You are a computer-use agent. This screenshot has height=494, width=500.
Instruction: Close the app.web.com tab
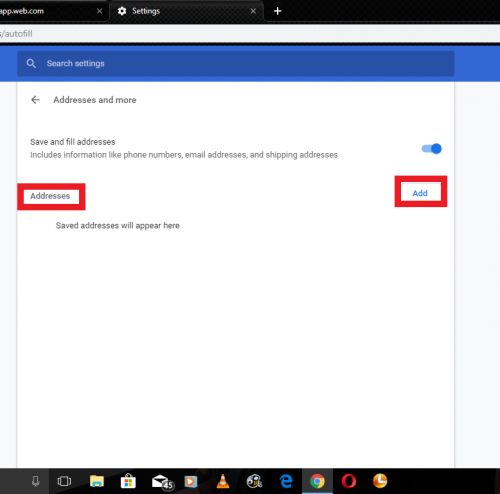(x=99, y=11)
